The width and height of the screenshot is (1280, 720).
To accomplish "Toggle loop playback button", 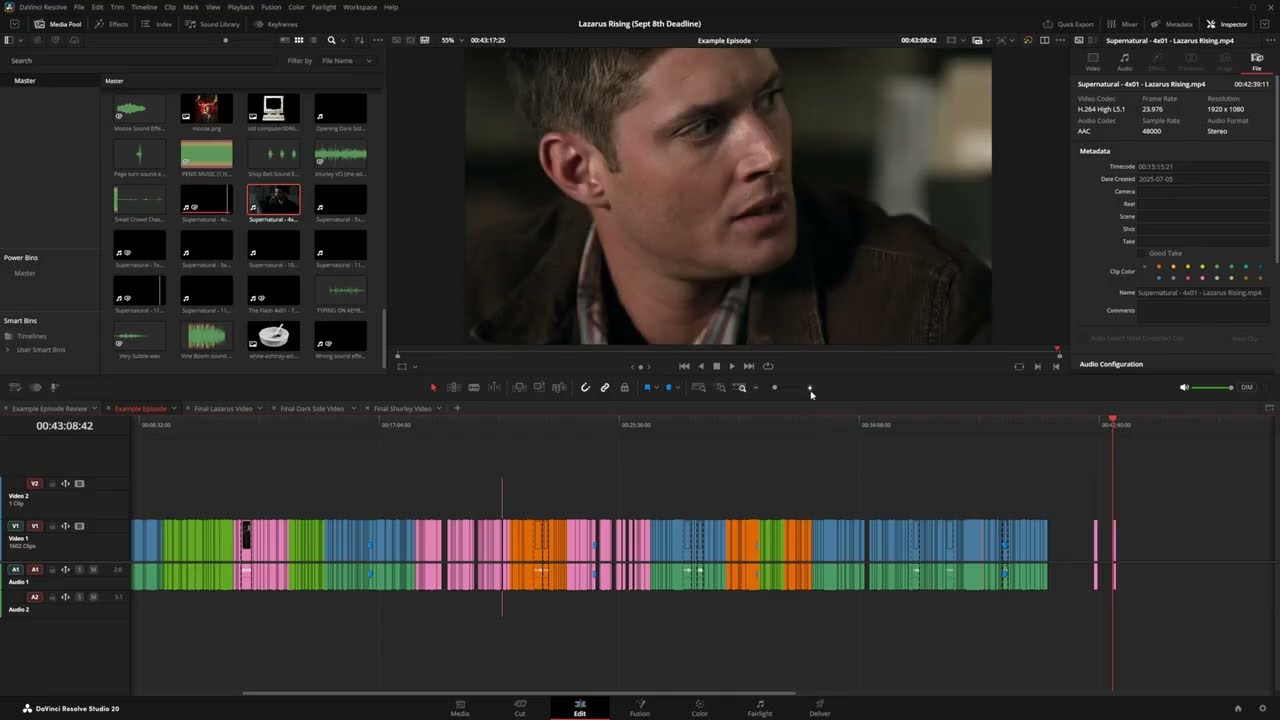I will pyautogui.click(x=768, y=366).
